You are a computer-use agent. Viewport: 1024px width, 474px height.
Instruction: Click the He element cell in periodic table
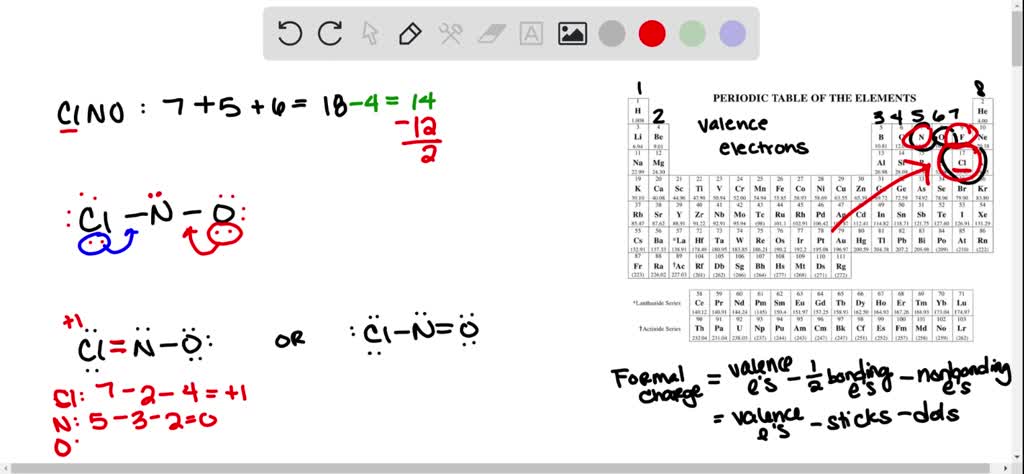pyautogui.click(x=983, y=111)
